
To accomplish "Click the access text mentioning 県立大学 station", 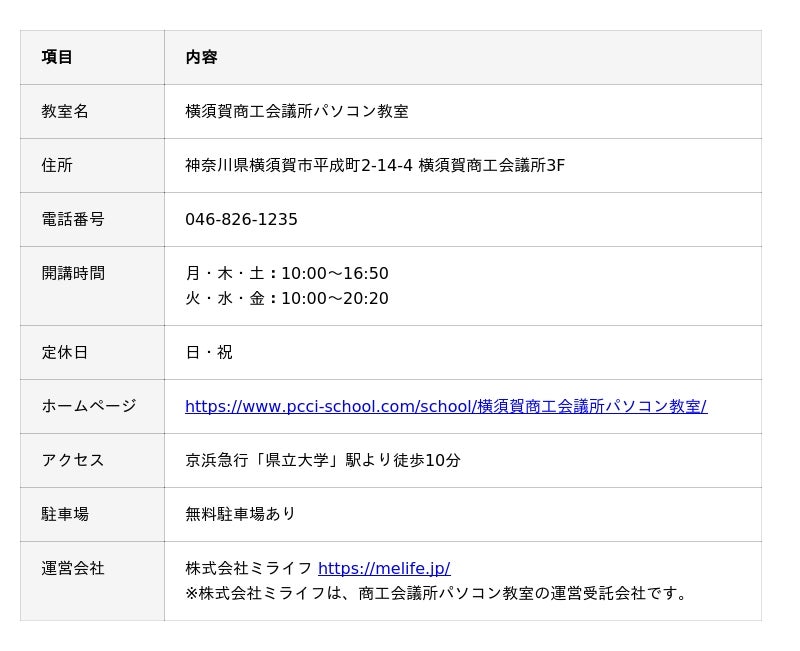I will pyautogui.click(x=322, y=460).
